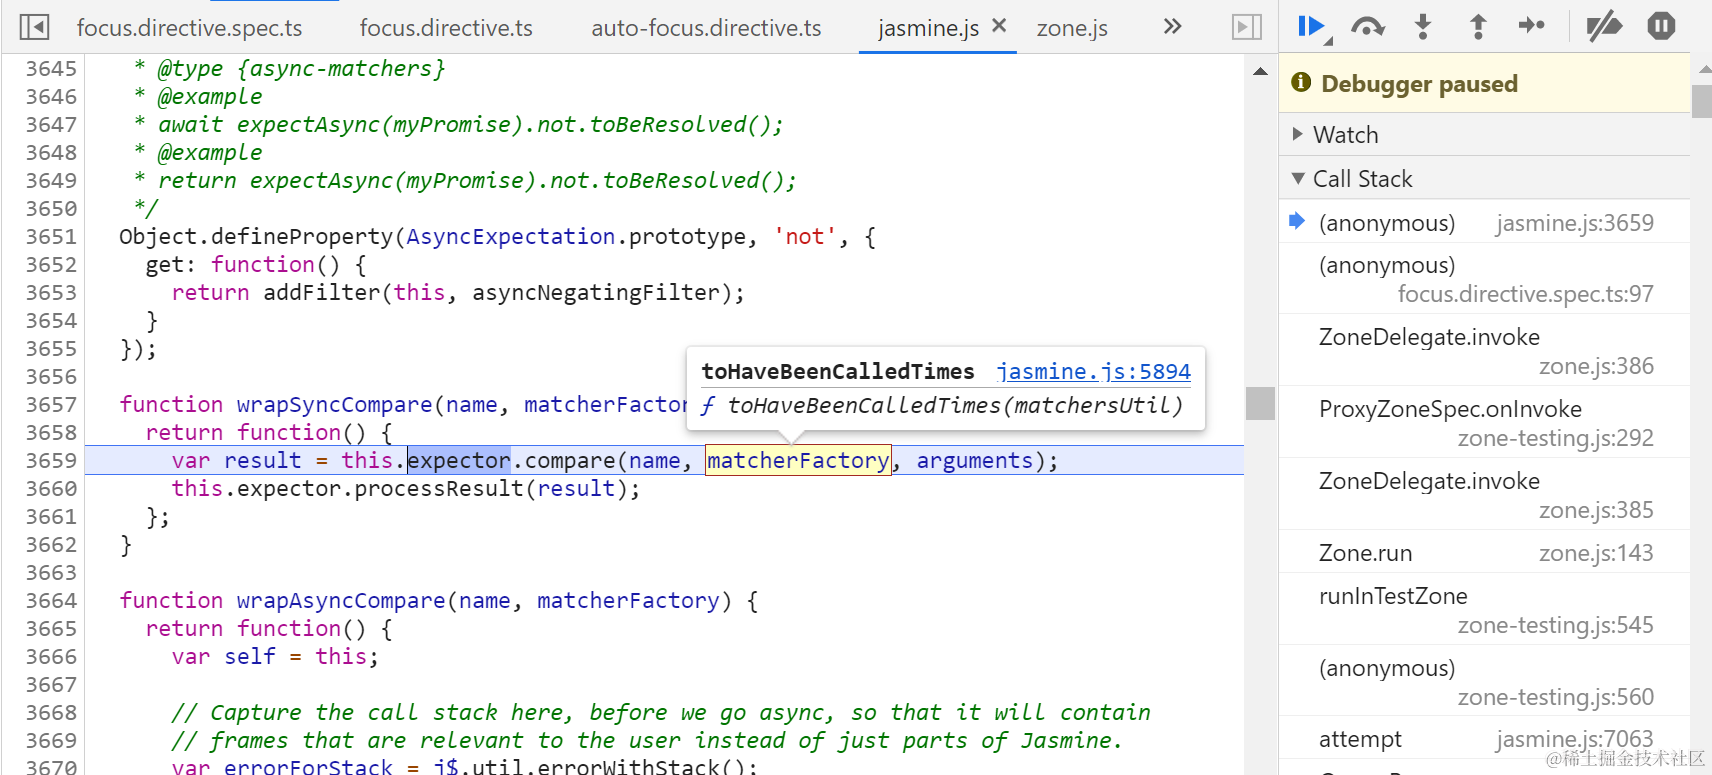This screenshot has width=1712, height=775.
Task: Select ZoneDelegate.invoke zone.js:386 frame
Action: (x=1484, y=351)
